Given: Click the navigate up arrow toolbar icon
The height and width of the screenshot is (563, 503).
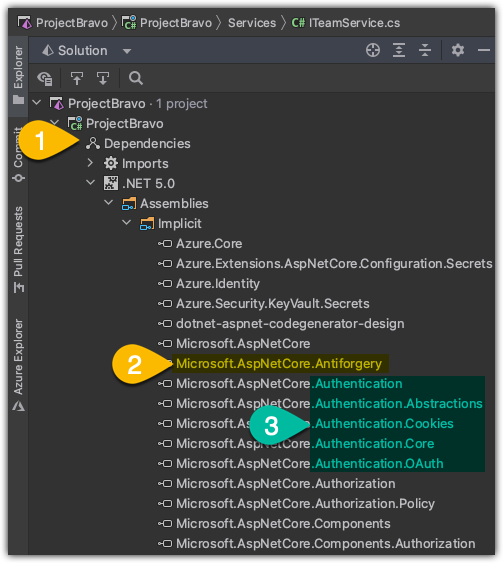Looking at the screenshot, I should tap(77, 78).
